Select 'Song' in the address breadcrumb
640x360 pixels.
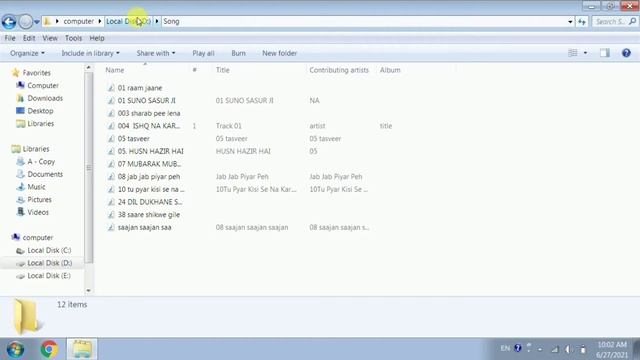(171, 21)
